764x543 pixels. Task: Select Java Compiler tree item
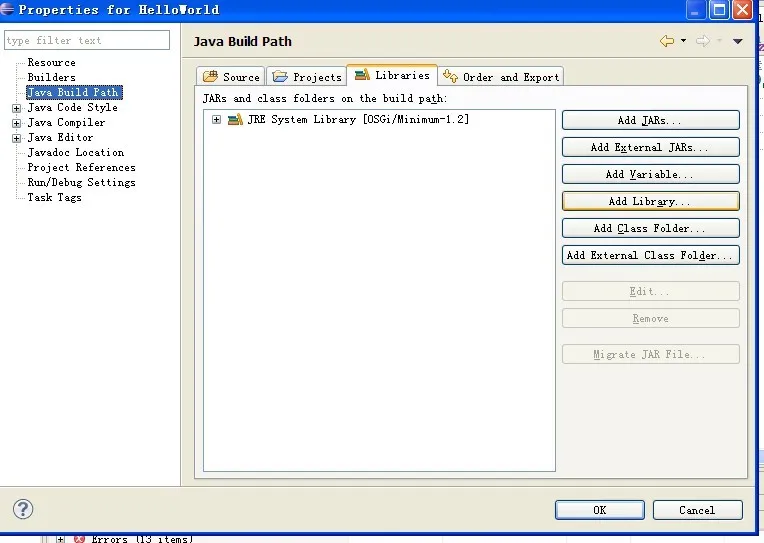coord(66,122)
